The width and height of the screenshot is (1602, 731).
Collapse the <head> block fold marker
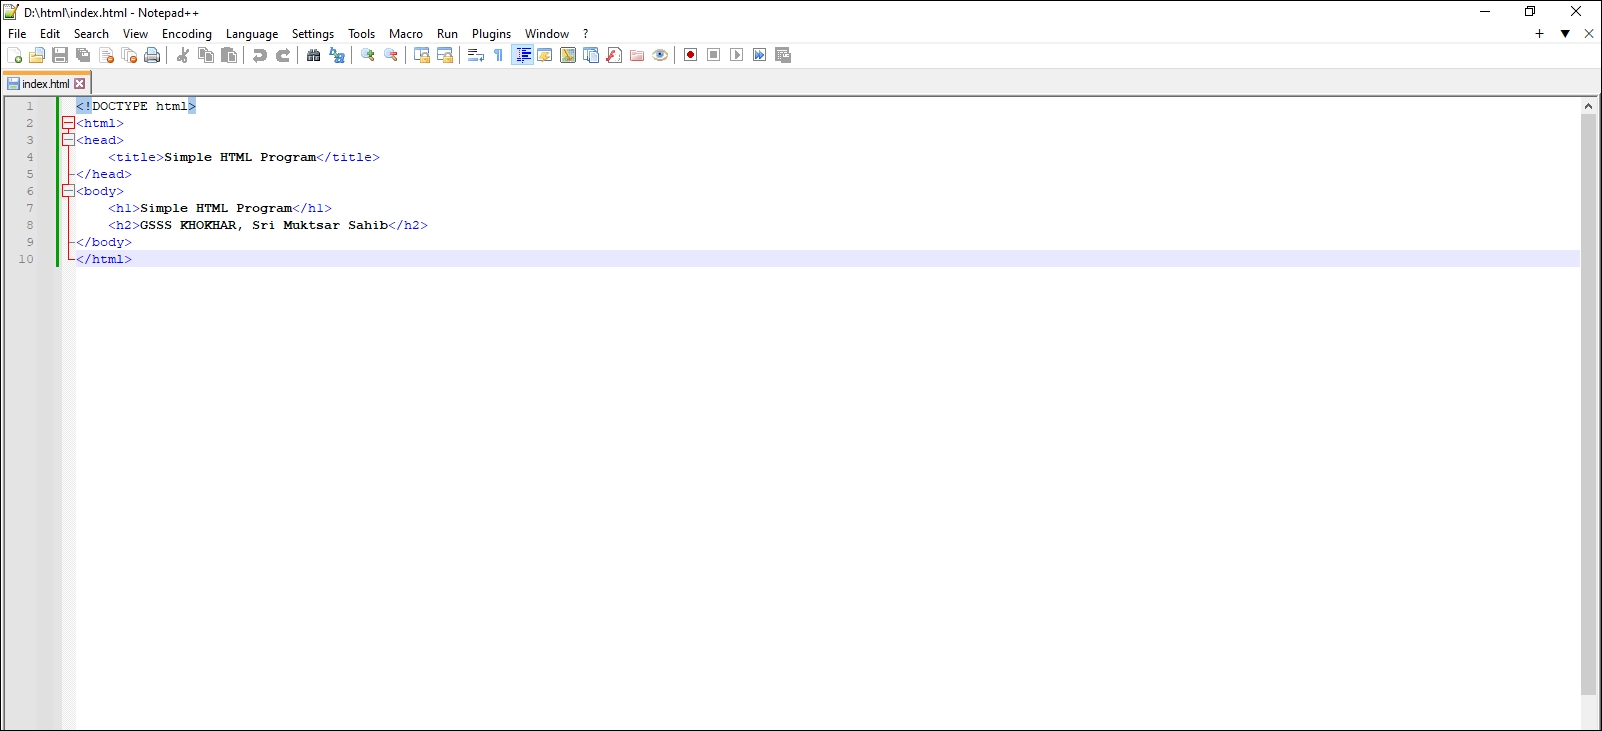pos(68,140)
